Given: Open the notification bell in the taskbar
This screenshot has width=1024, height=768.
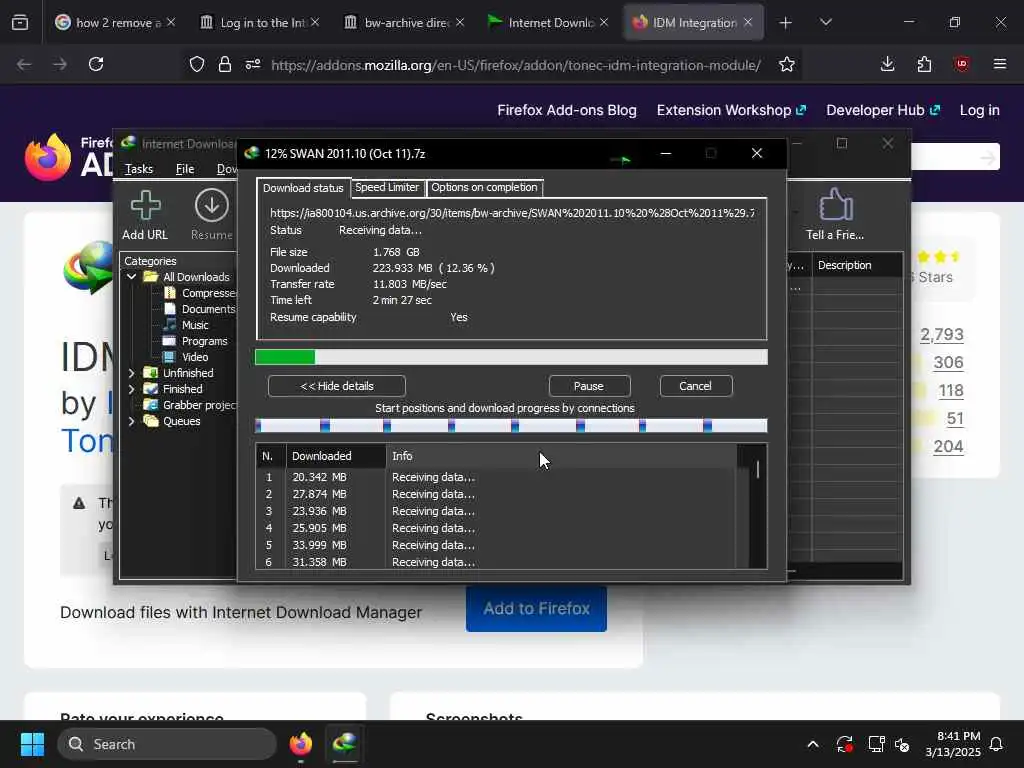Looking at the screenshot, I should tap(997, 744).
